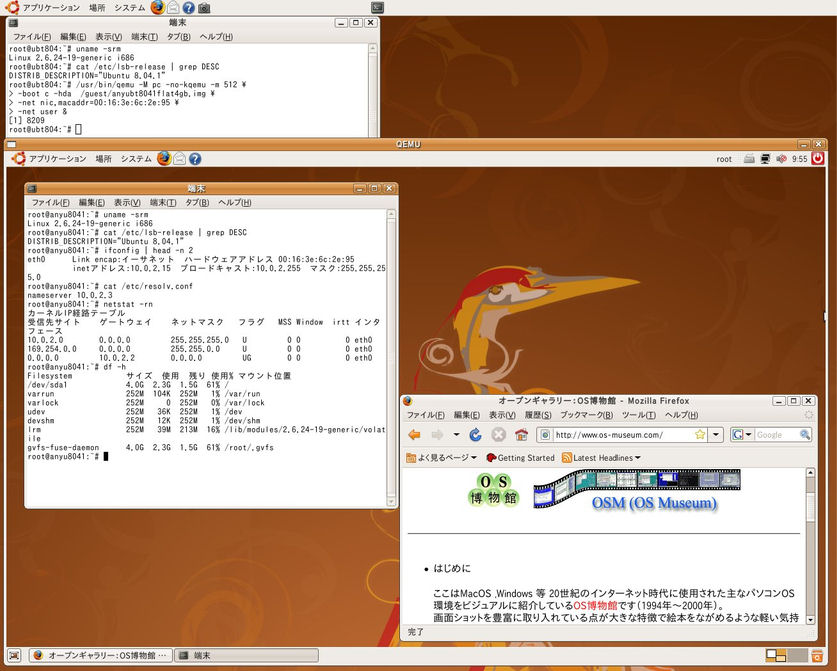Switch workspace using guest workspace switcher
This screenshot has width=837, height=671.
point(786,655)
